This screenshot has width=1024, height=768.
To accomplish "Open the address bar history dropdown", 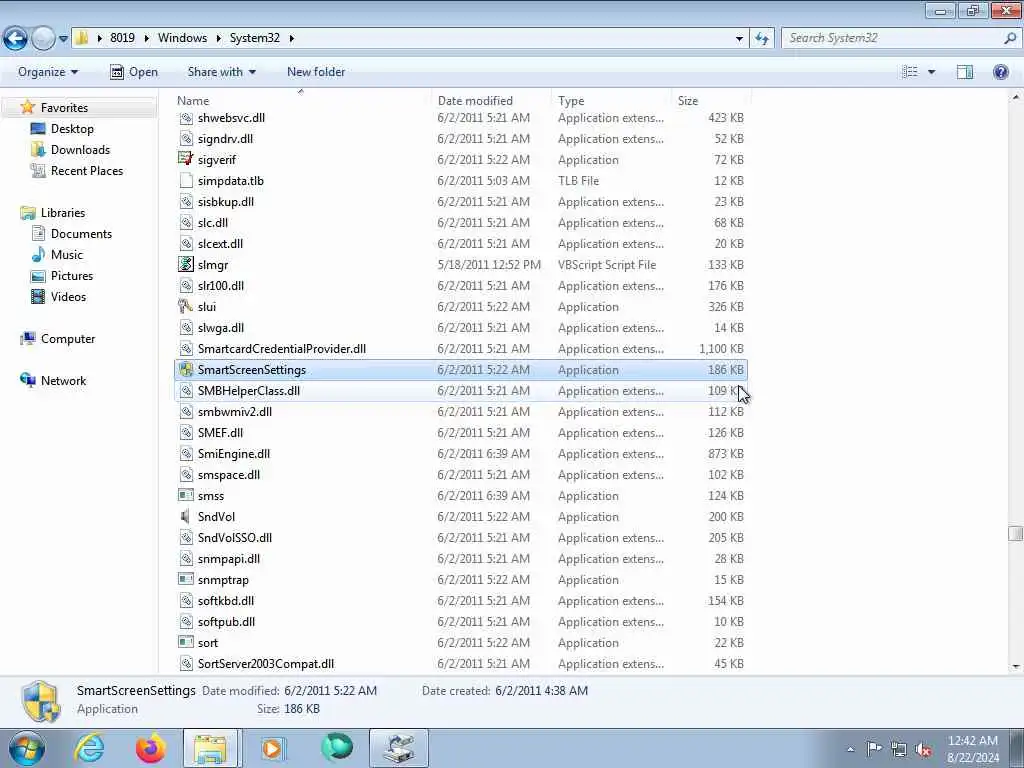I will click(739, 39).
